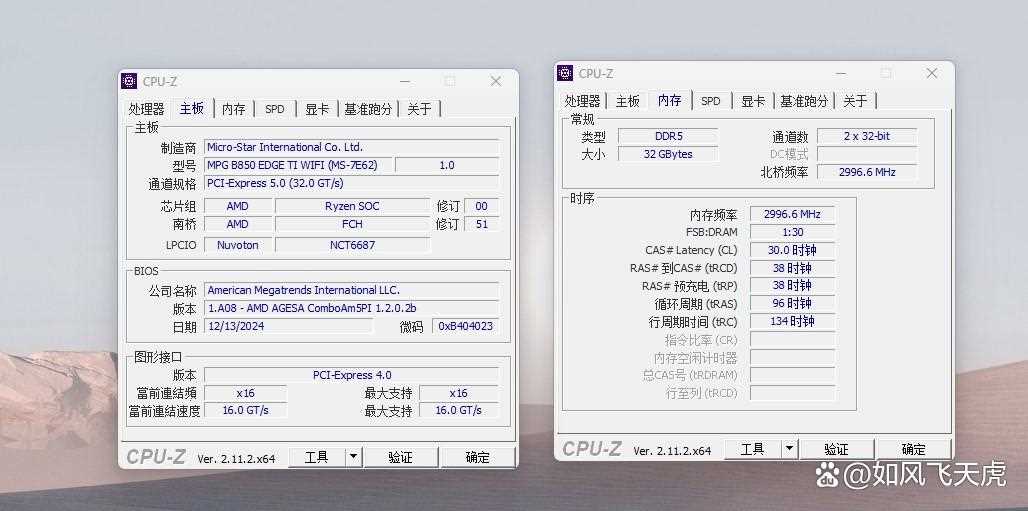Image resolution: width=1028 pixels, height=511 pixels.
Task: Open the 处理器 tab in the right CPU-Z window
Action: (x=582, y=101)
